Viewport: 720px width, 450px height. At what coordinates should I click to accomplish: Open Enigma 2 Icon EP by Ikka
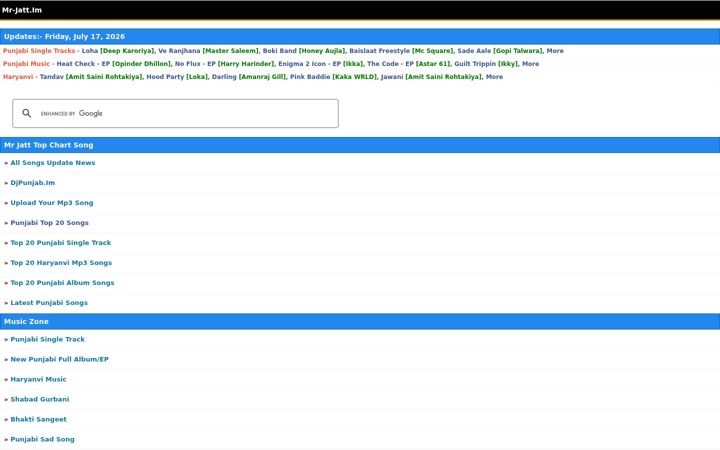pos(321,64)
